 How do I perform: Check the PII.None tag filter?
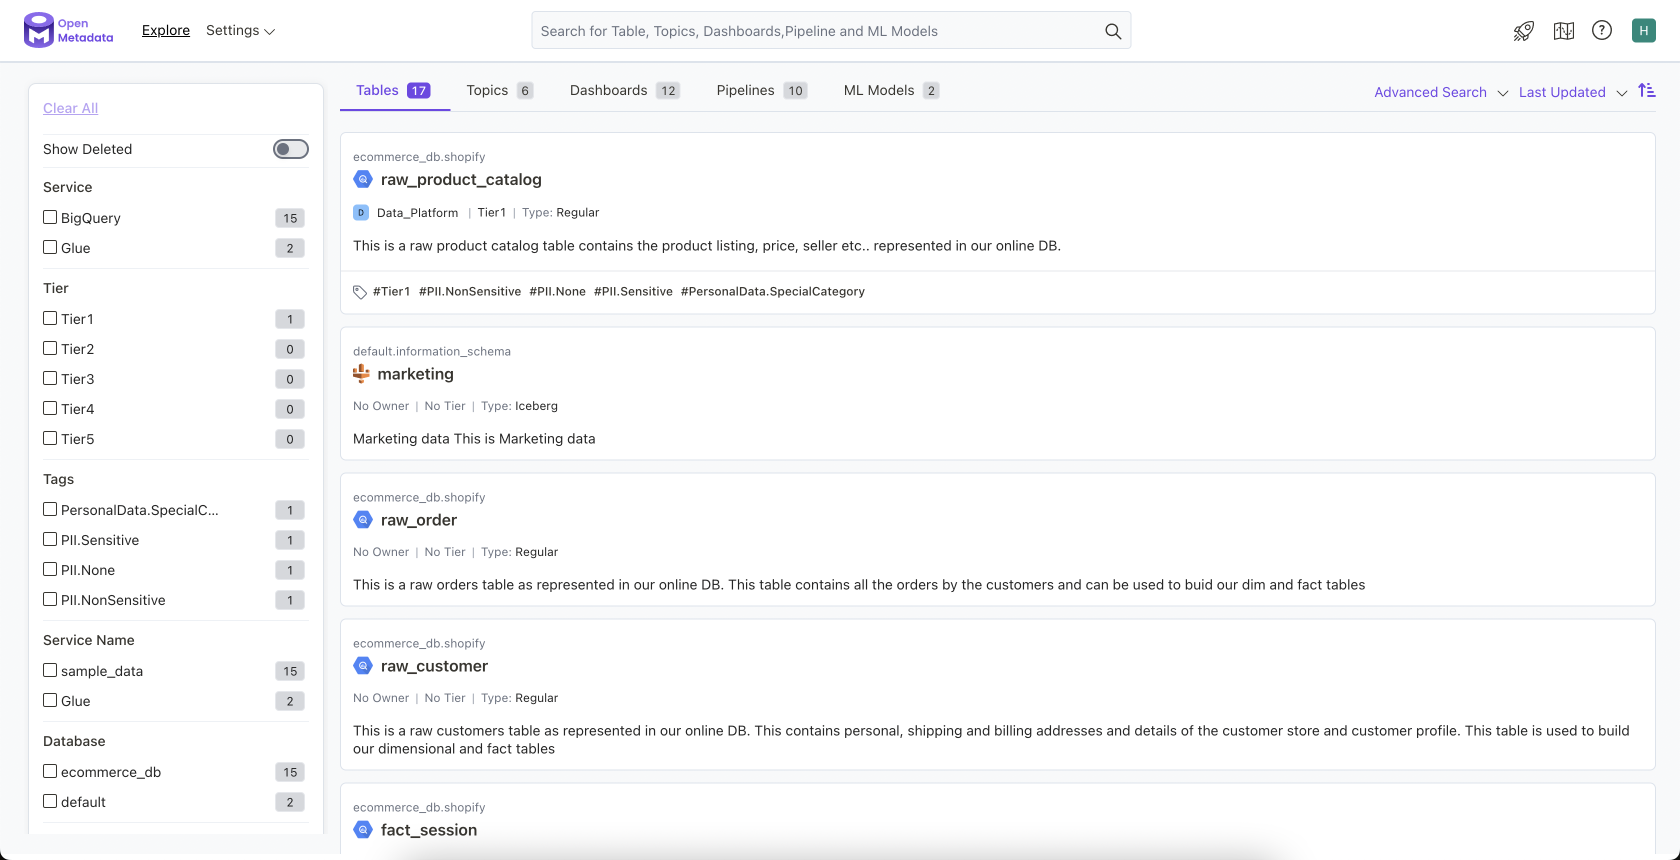pyautogui.click(x=50, y=569)
